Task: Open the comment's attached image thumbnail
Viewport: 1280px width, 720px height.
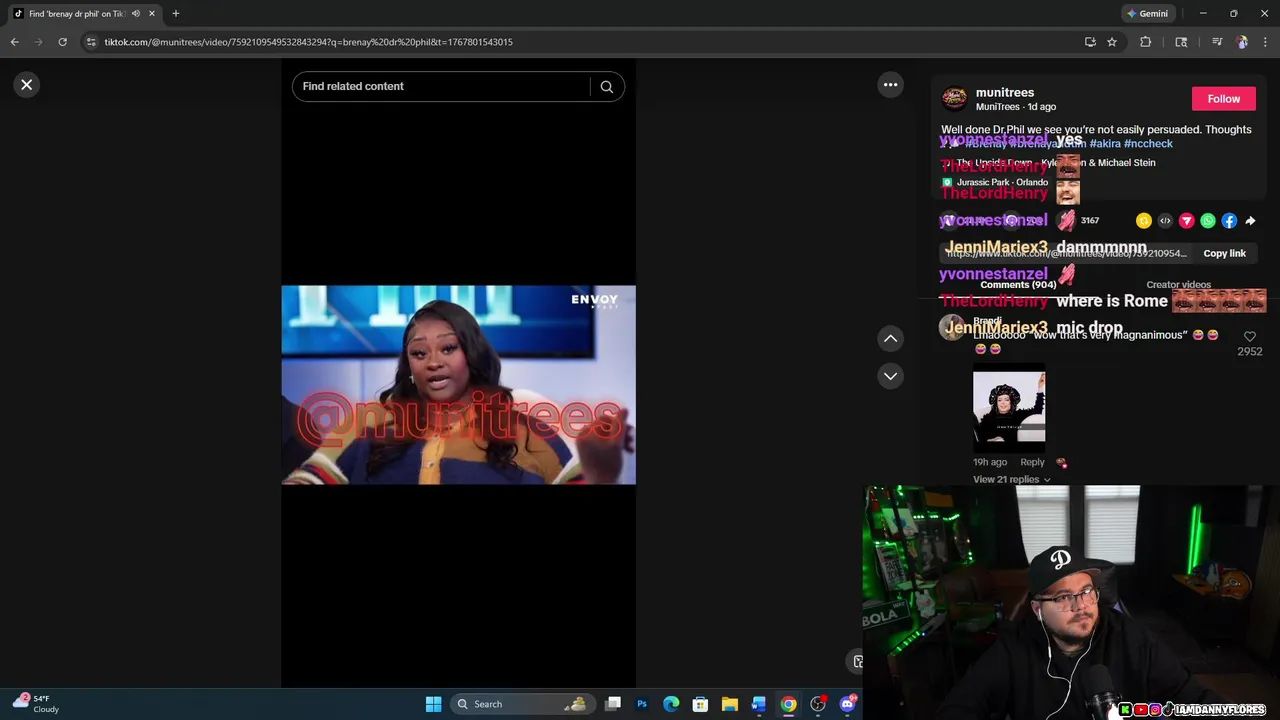Action: pyautogui.click(x=1009, y=407)
